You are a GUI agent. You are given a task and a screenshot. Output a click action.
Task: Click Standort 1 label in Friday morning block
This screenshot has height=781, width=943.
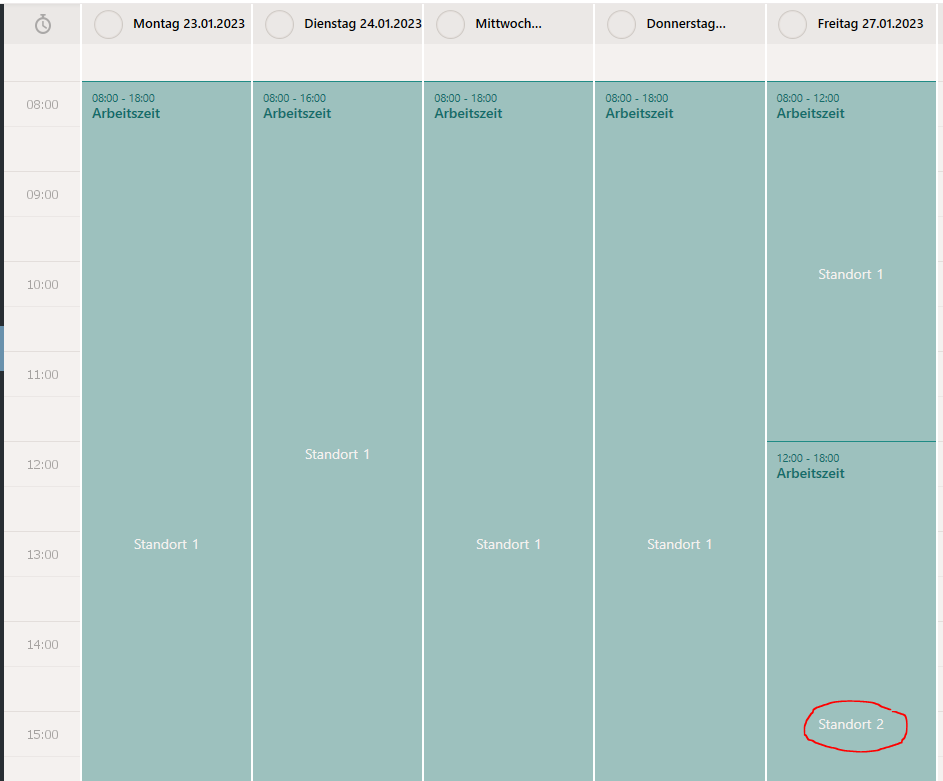click(x=851, y=274)
